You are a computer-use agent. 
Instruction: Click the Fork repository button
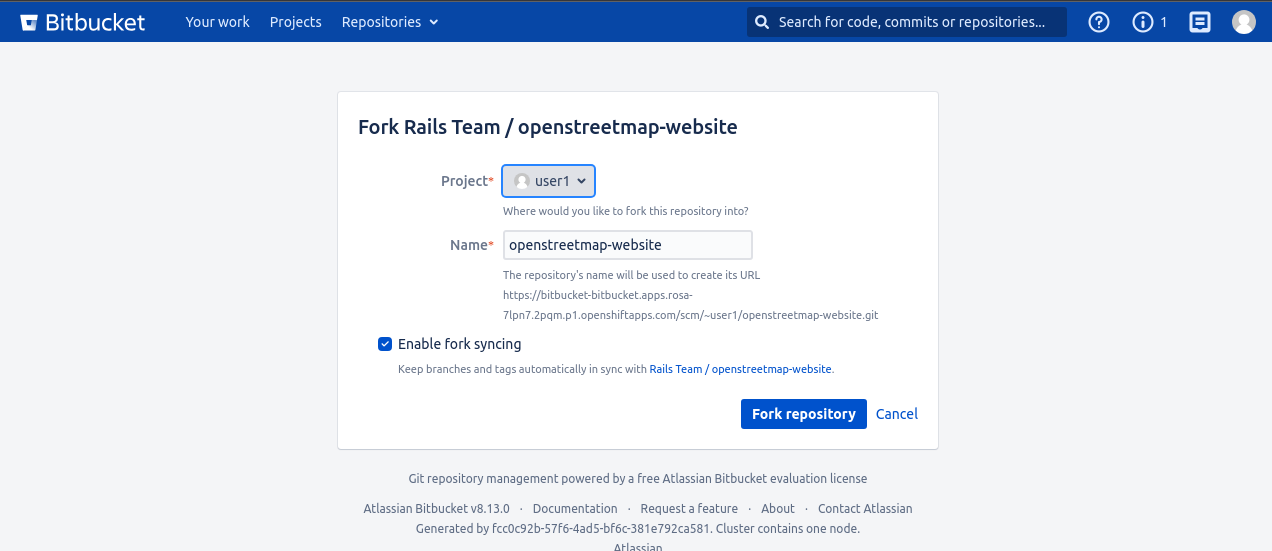pos(803,414)
